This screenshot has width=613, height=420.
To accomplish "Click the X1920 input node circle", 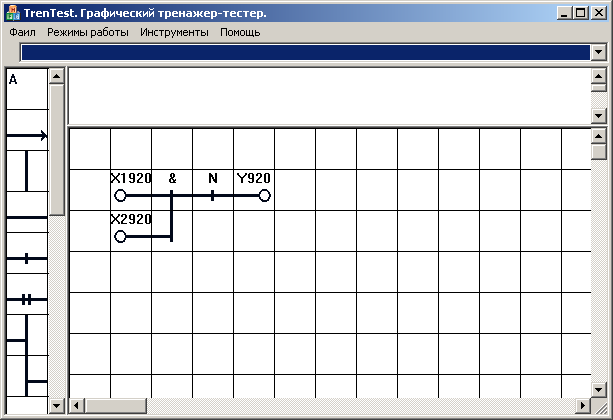I will click(x=120, y=195).
